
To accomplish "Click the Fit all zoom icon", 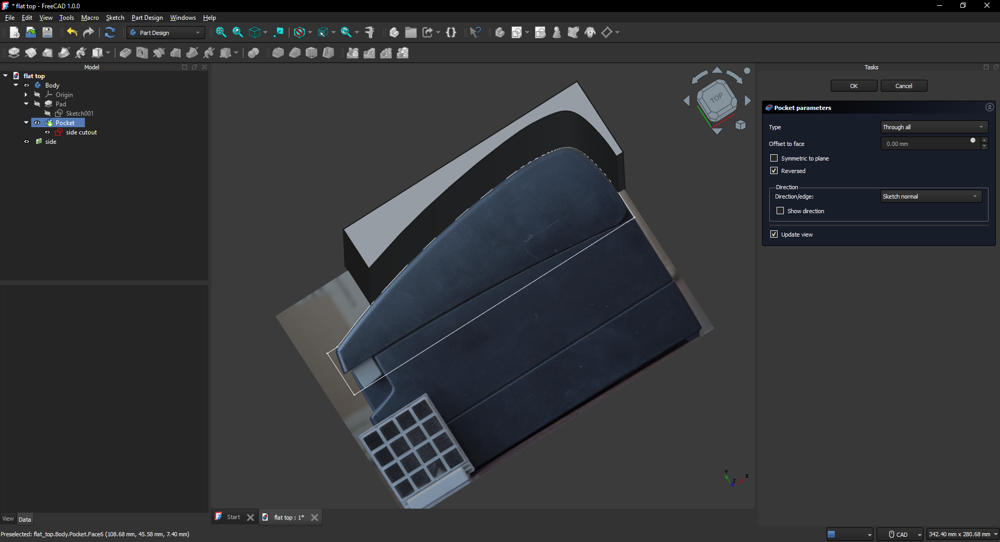I will [221, 33].
